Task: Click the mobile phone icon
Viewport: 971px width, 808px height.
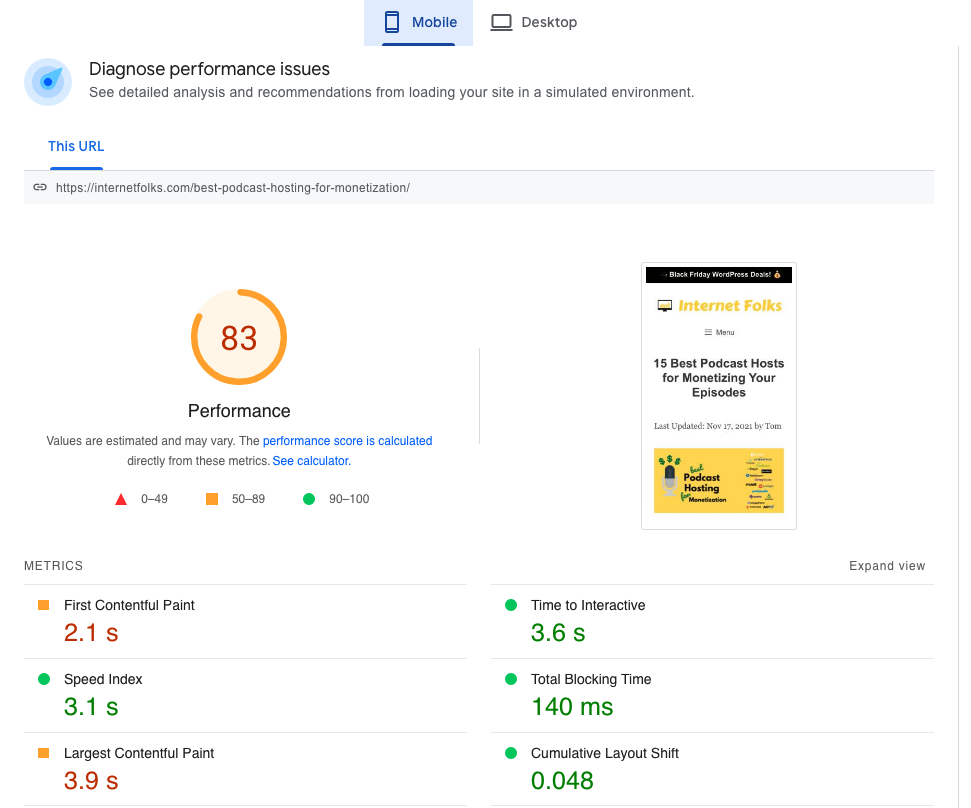Action: (x=392, y=22)
